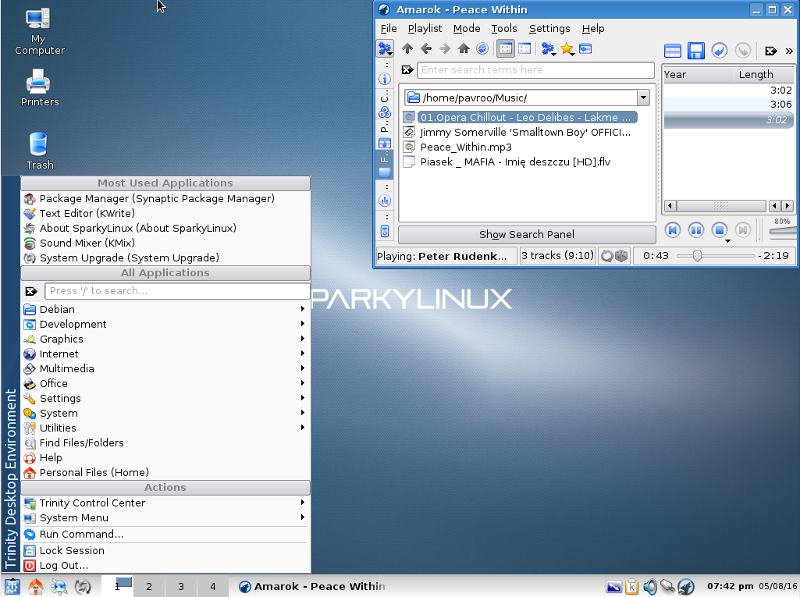
Task: Click the Trinity start menu button on taskbar
Action: tap(11, 586)
